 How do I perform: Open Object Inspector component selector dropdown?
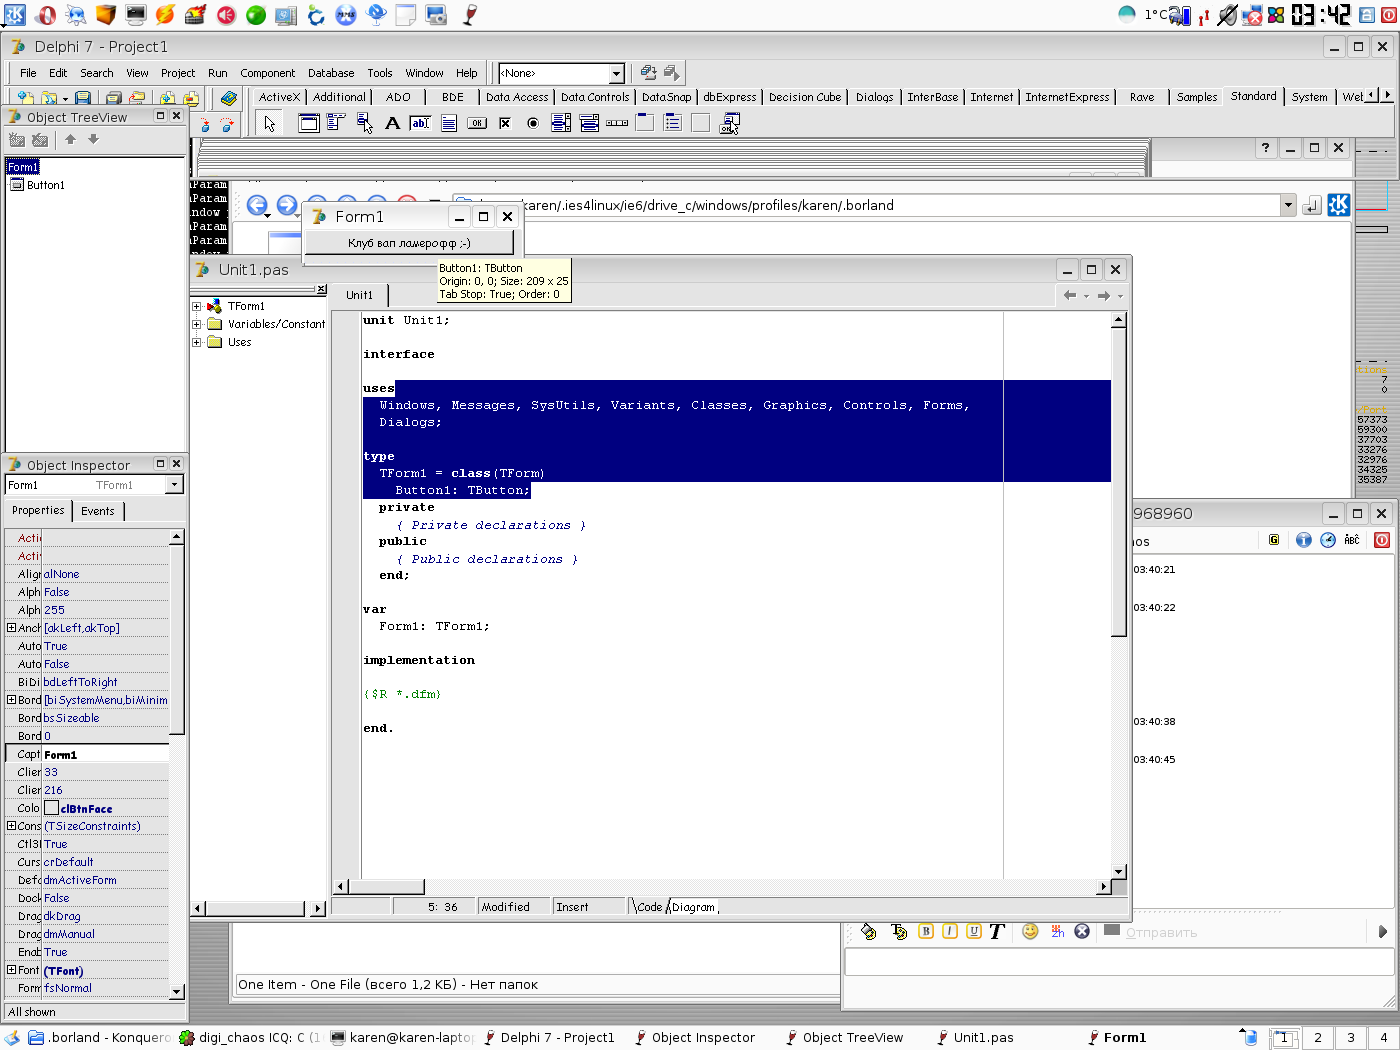tap(174, 485)
